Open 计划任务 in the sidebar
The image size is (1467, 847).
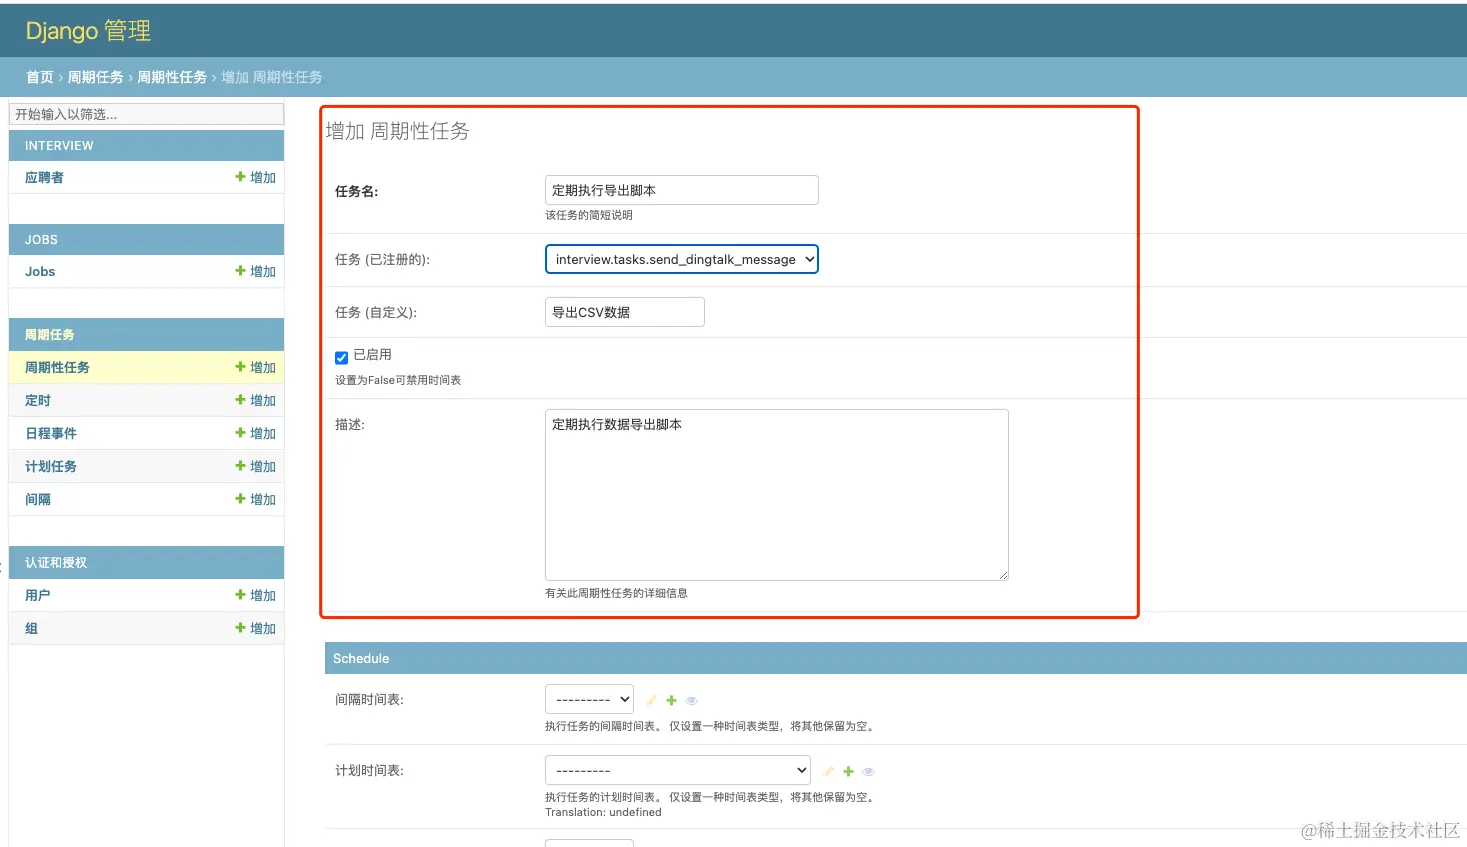pos(51,466)
